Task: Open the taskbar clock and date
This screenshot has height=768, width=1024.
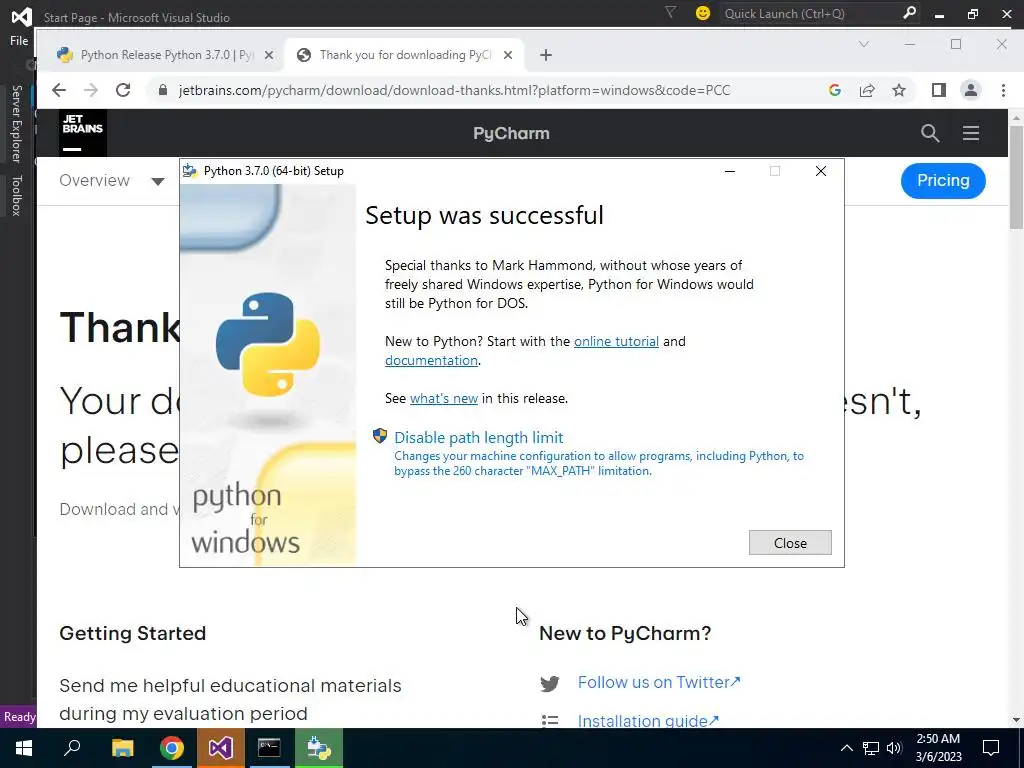Action: pos(938,748)
